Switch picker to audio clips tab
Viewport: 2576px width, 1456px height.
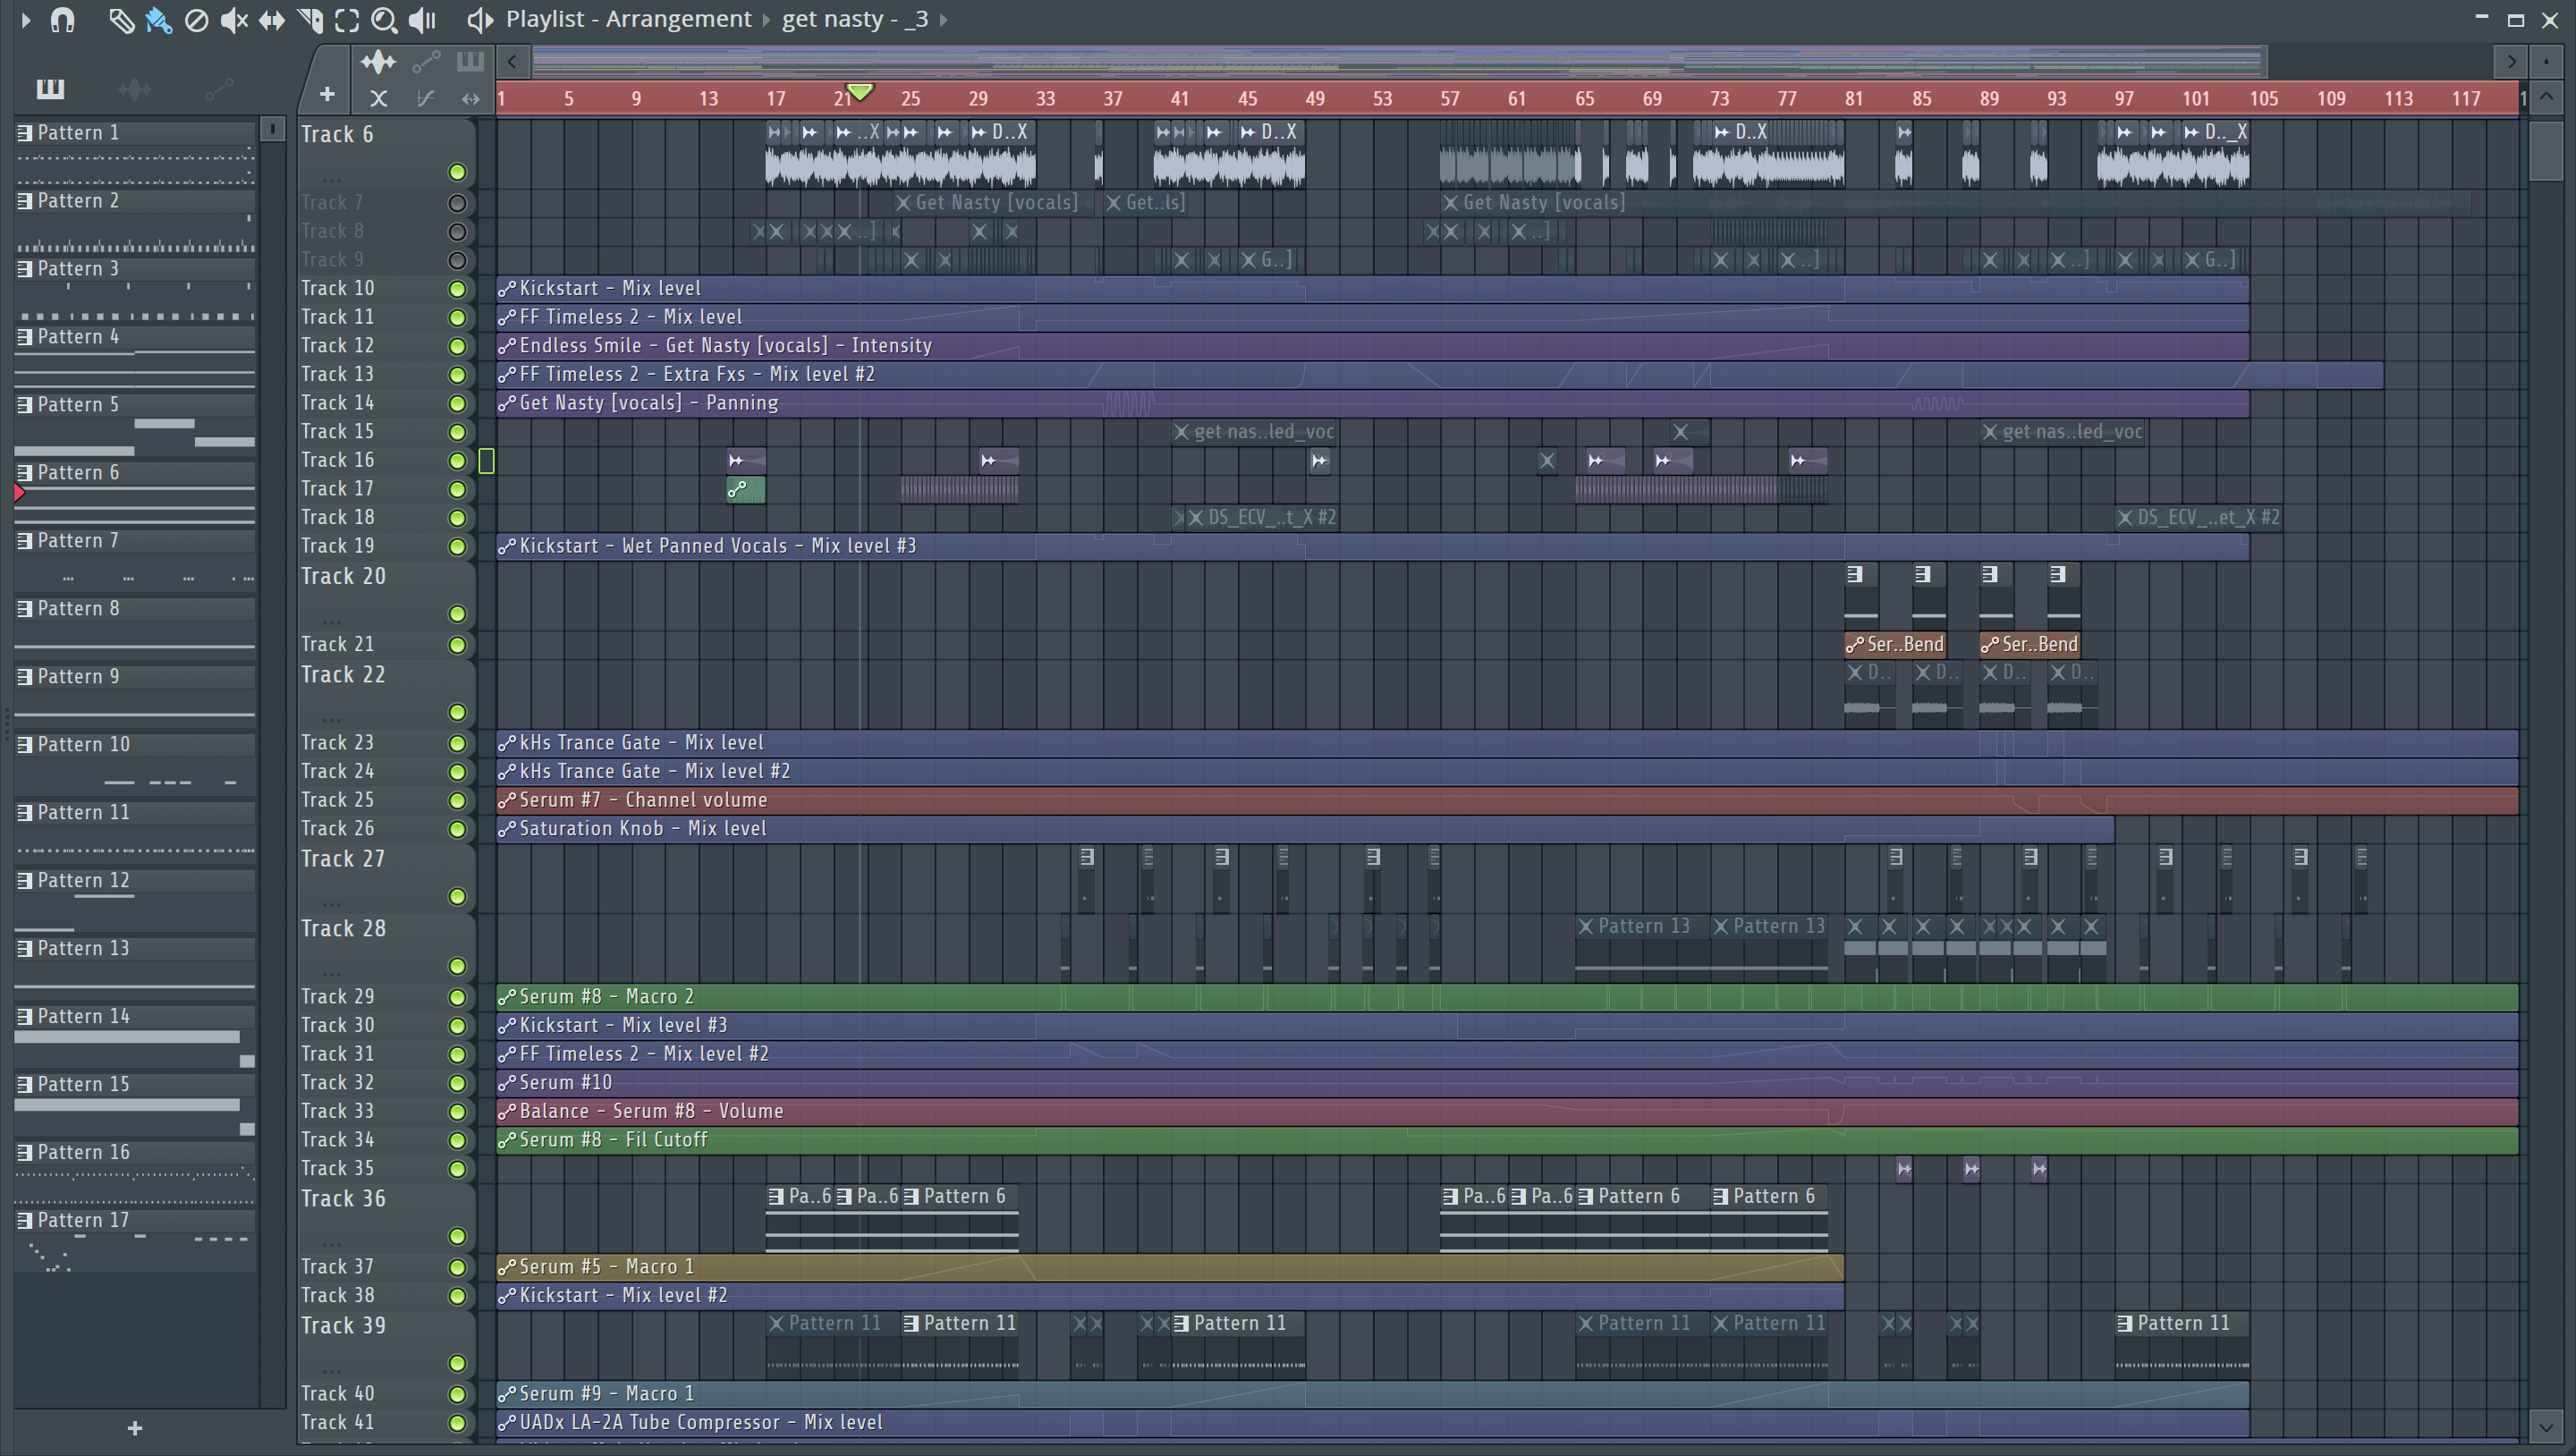(x=134, y=90)
